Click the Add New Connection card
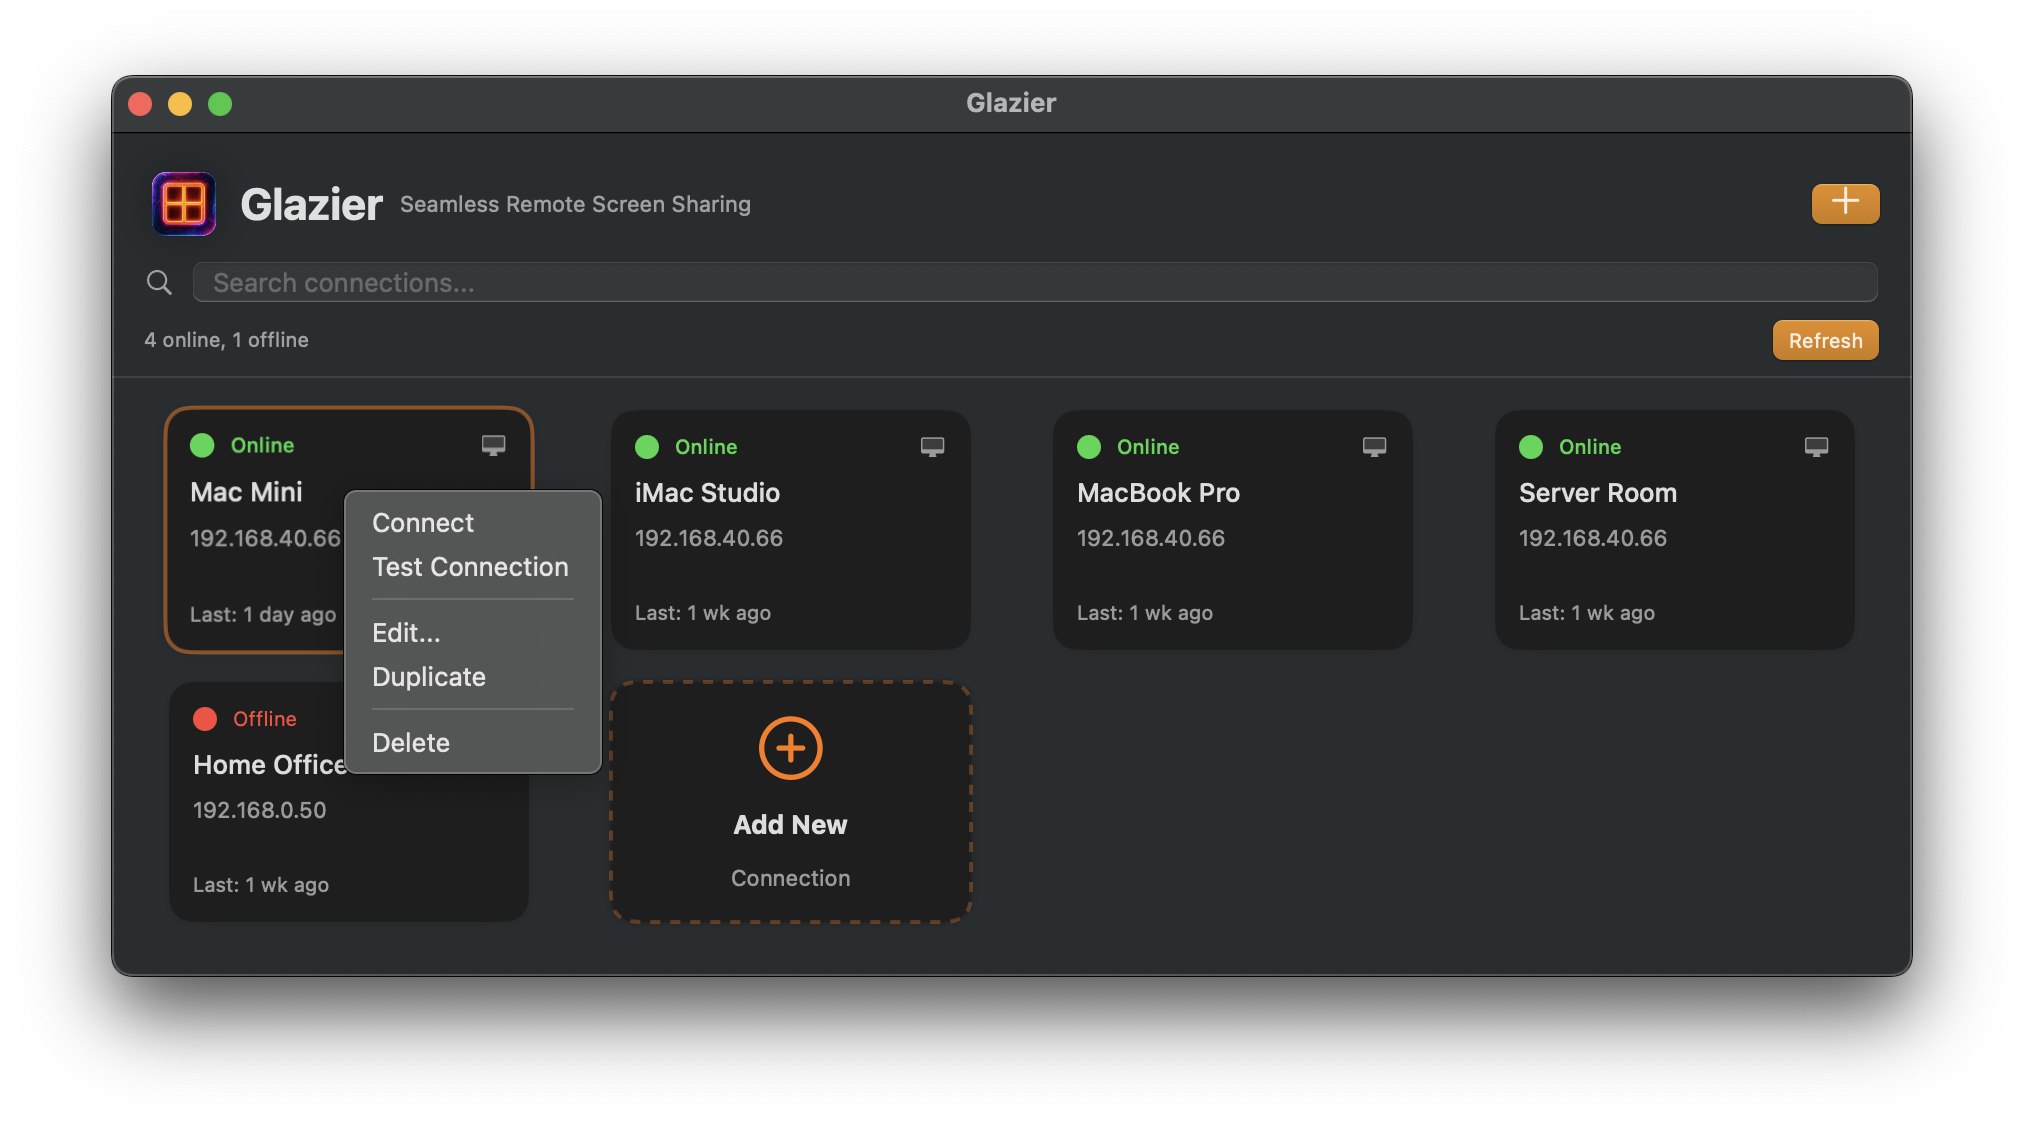 tap(790, 850)
